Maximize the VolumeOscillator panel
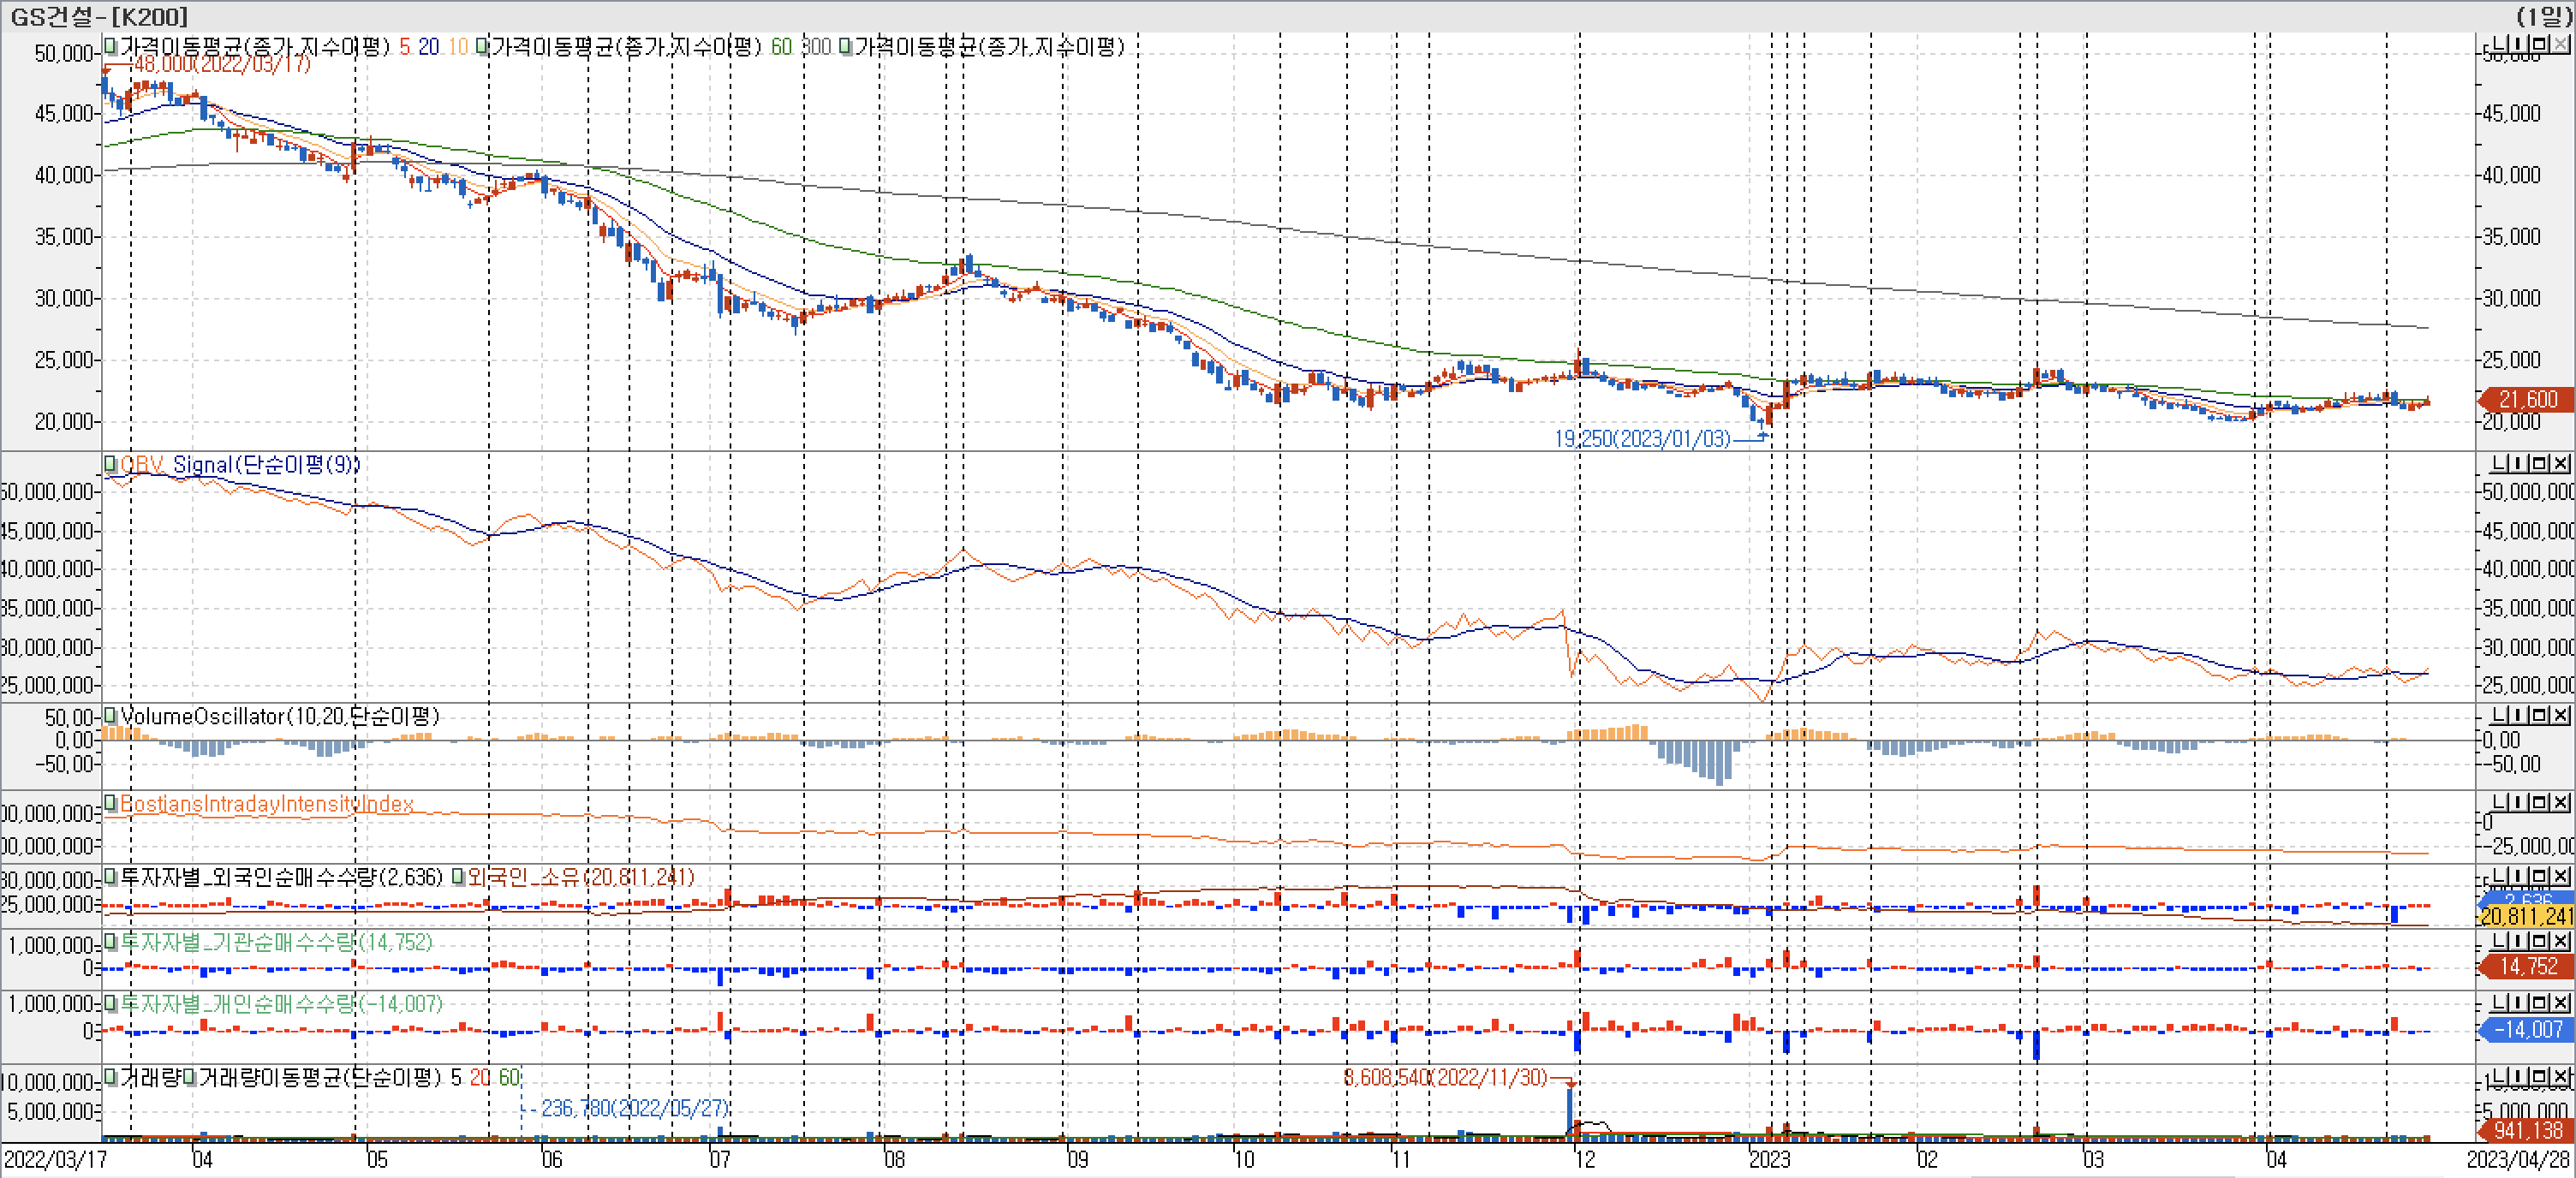The height and width of the screenshot is (1178, 2576). 2541,715
